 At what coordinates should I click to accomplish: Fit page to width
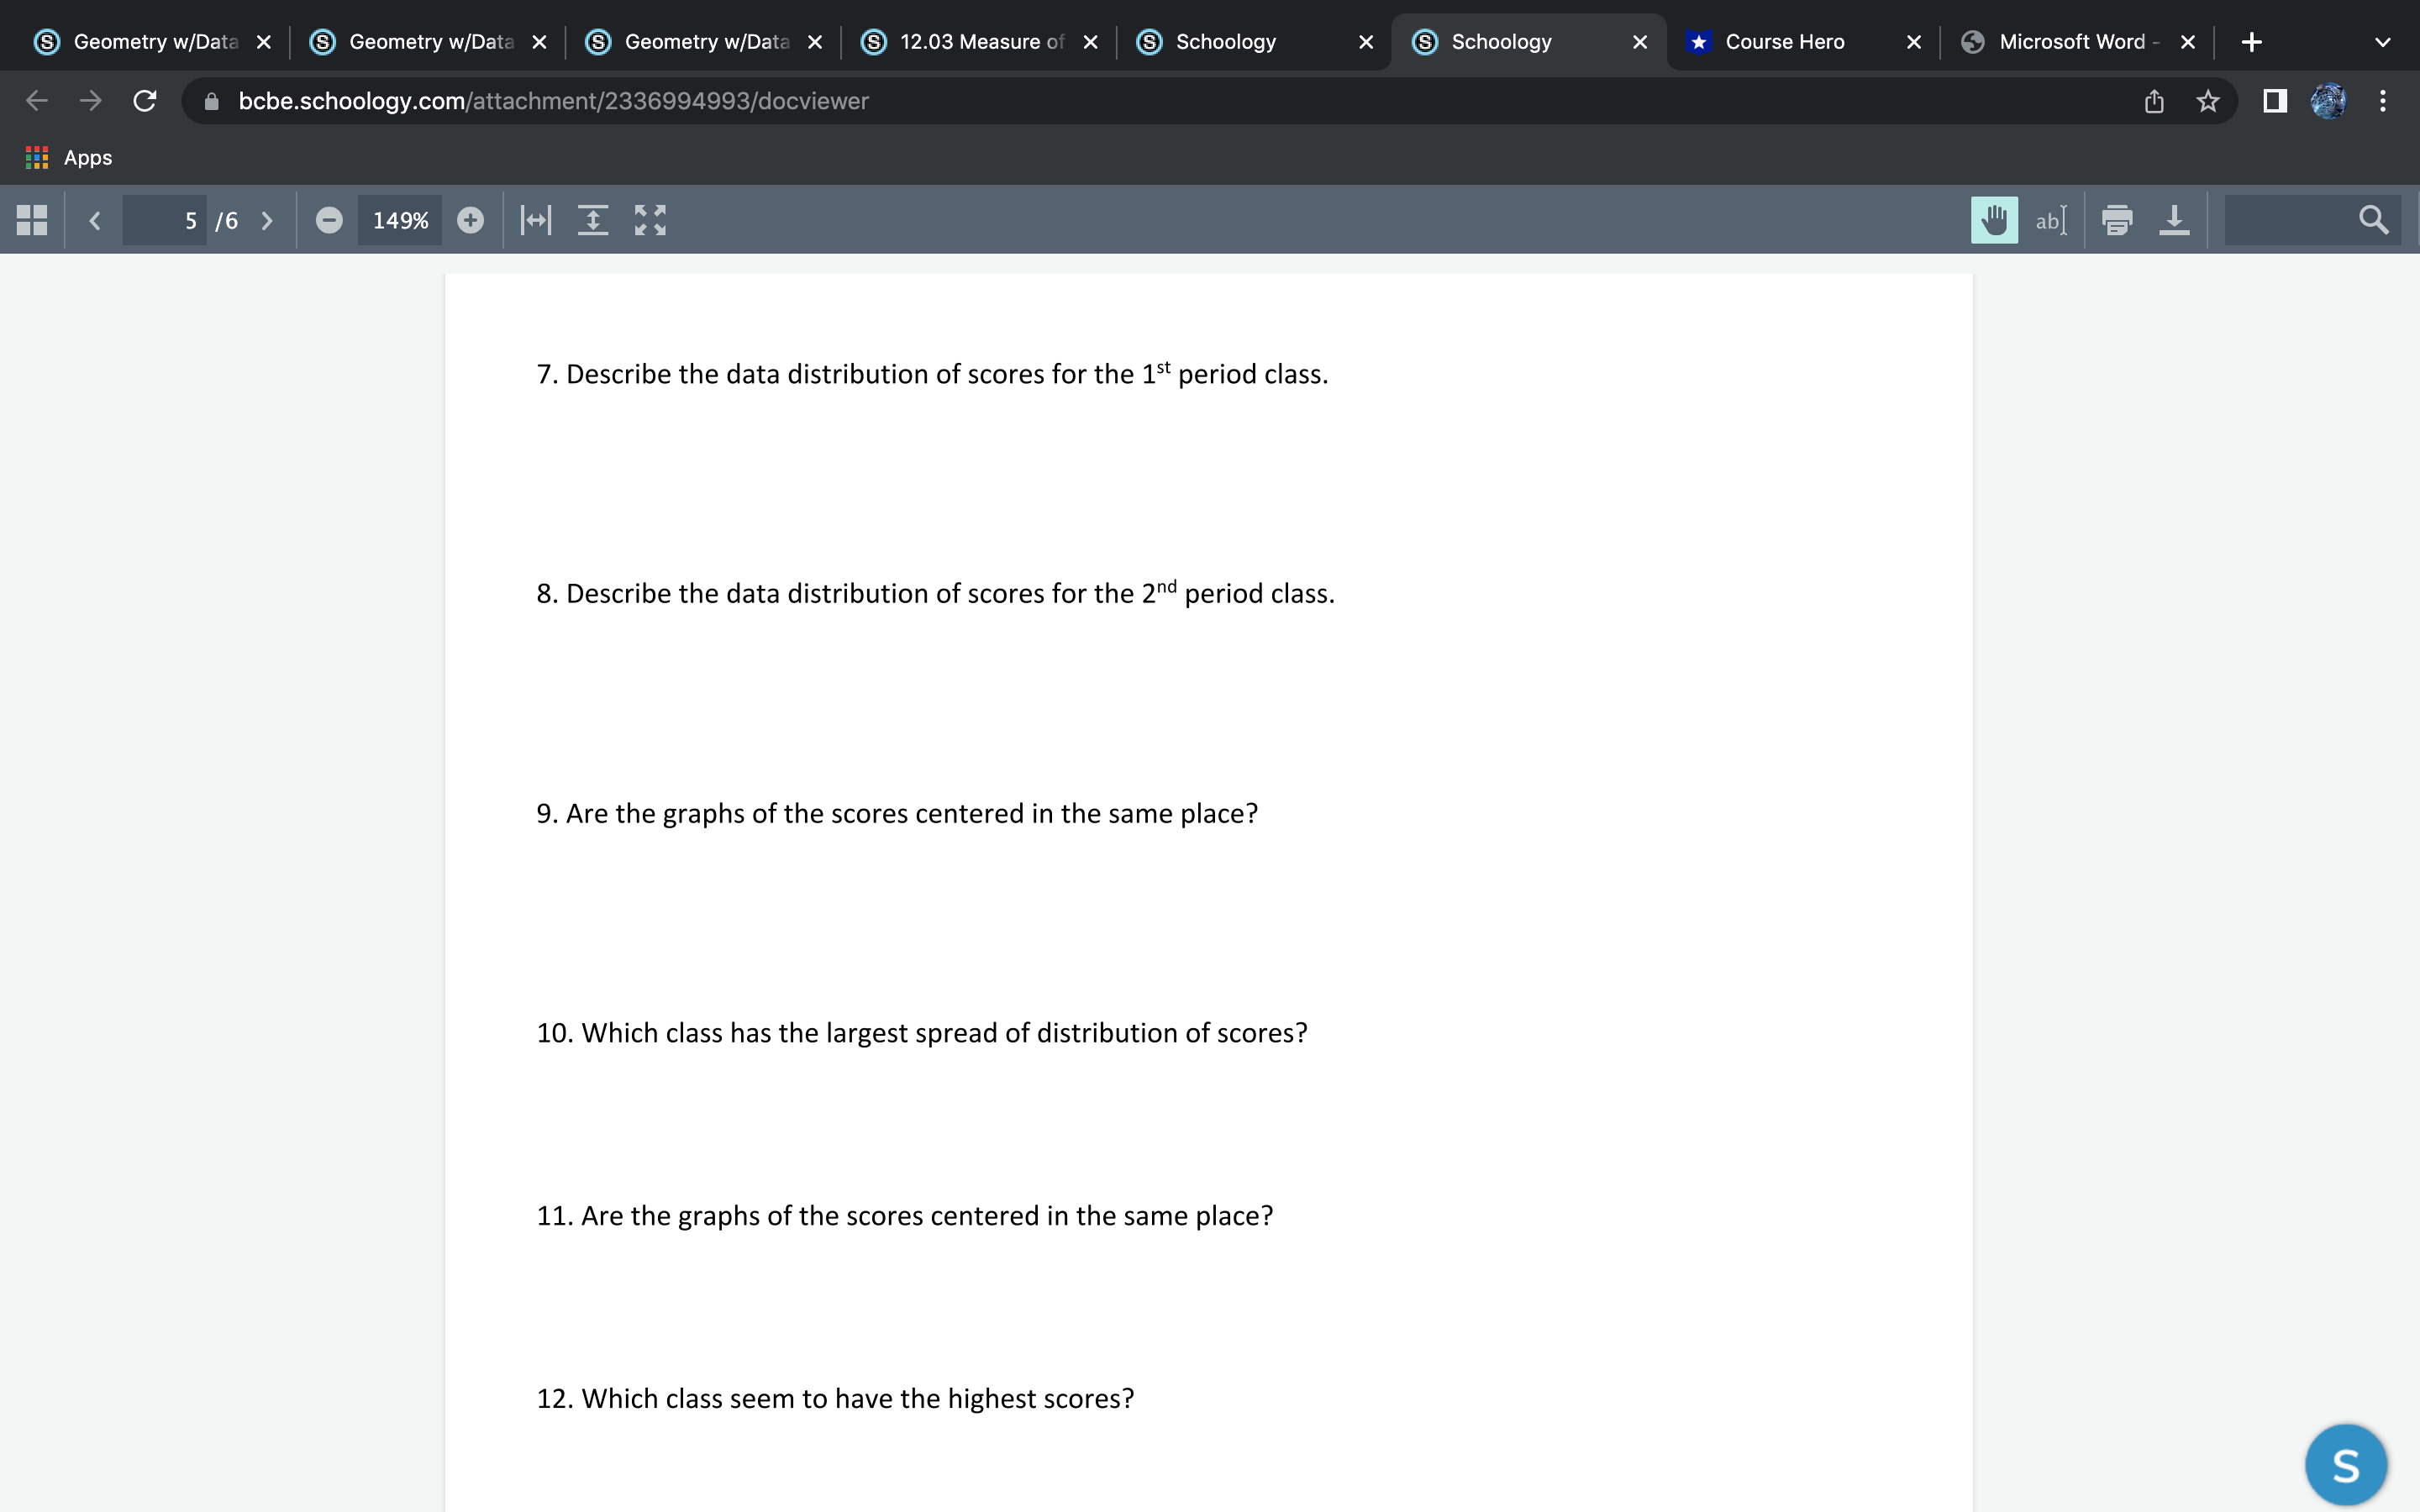pos(535,220)
